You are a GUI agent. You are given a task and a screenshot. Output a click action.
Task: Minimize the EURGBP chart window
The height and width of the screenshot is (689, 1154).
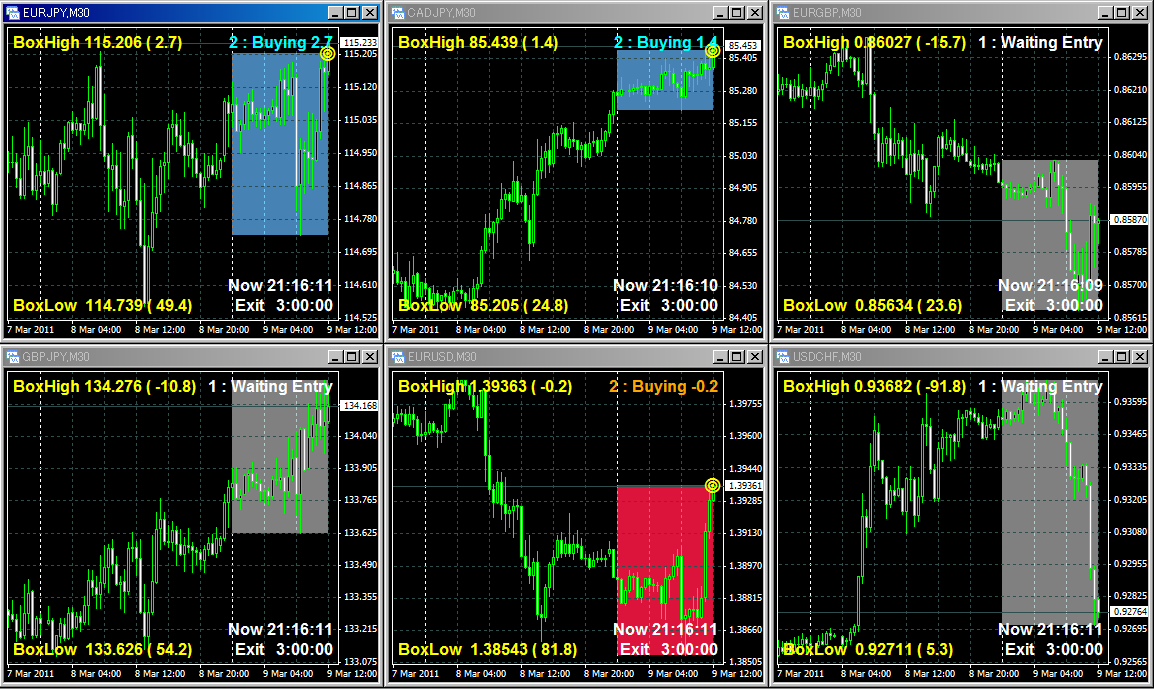click(1103, 13)
